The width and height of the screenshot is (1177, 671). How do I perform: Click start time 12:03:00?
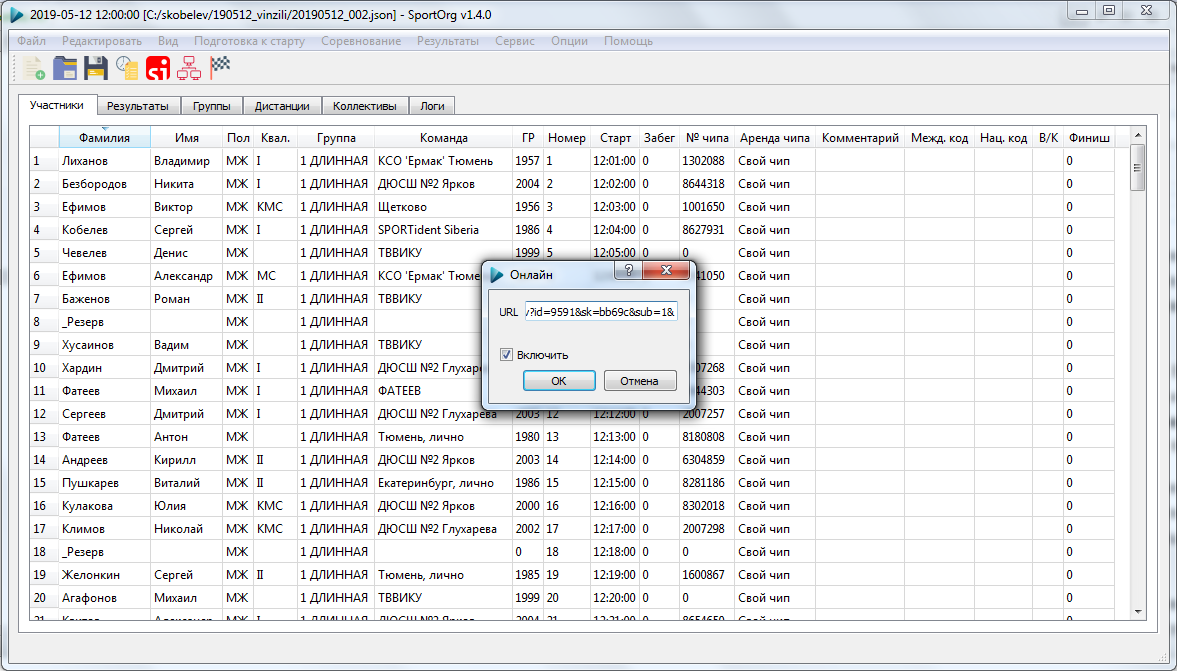coord(616,206)
